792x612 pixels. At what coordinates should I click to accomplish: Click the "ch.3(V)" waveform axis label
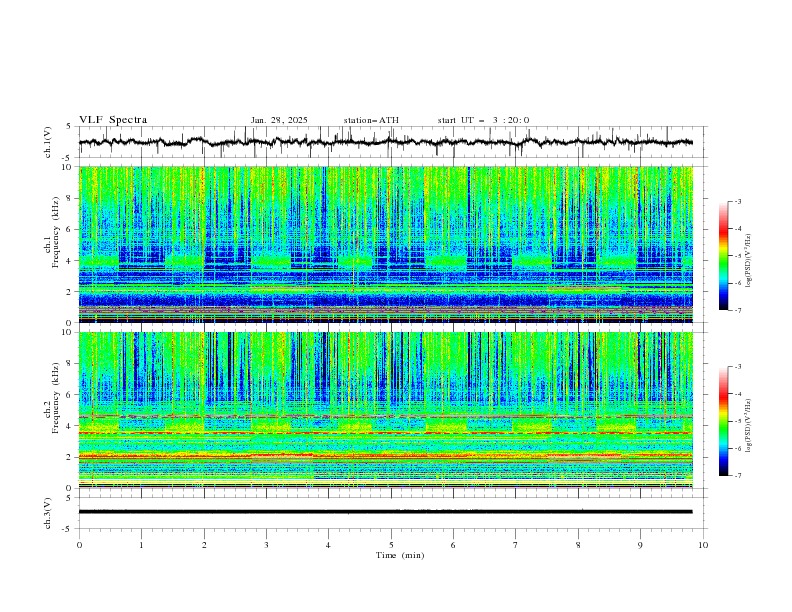(48, 513)
